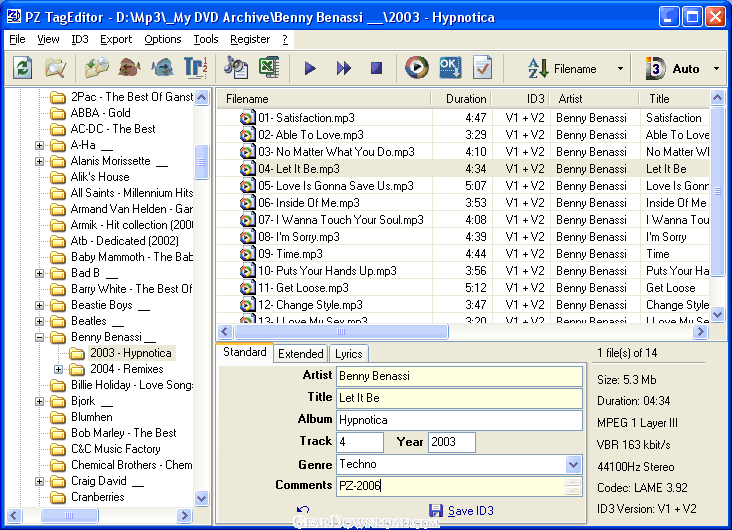Expand the Beatles folder node
732x530 pixels.
click(x=40, y=321)
